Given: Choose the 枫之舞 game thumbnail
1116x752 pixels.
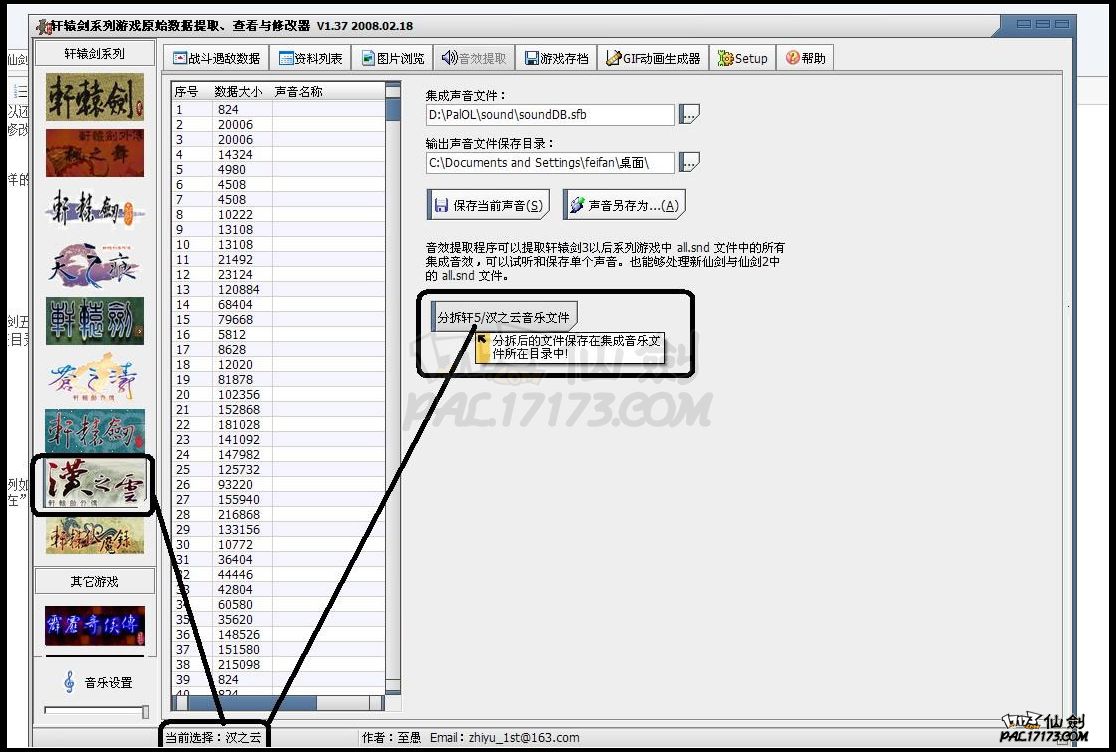Looking at the screenshot, I should (94, 153).
